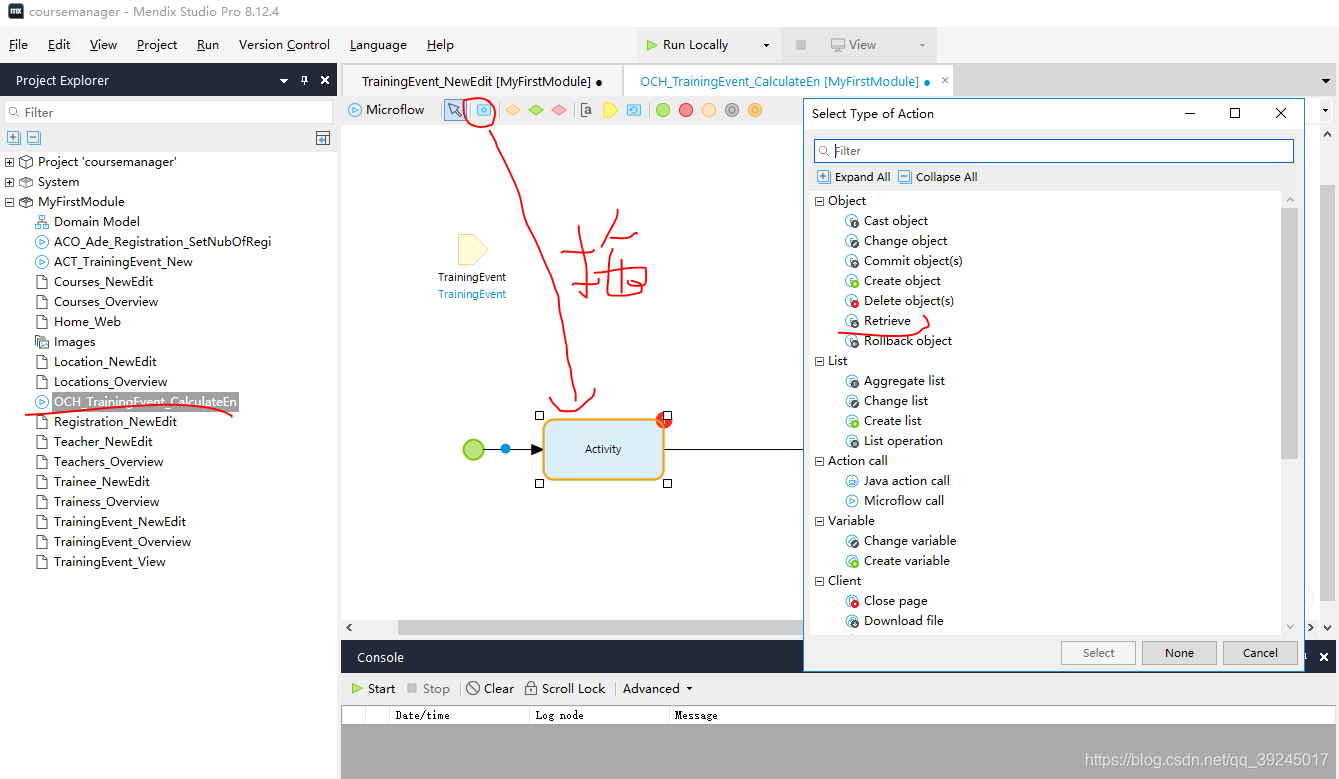Select the yellow Parameter tool
Viewport: 1339px width, 779px height.
tap(610, 110)
